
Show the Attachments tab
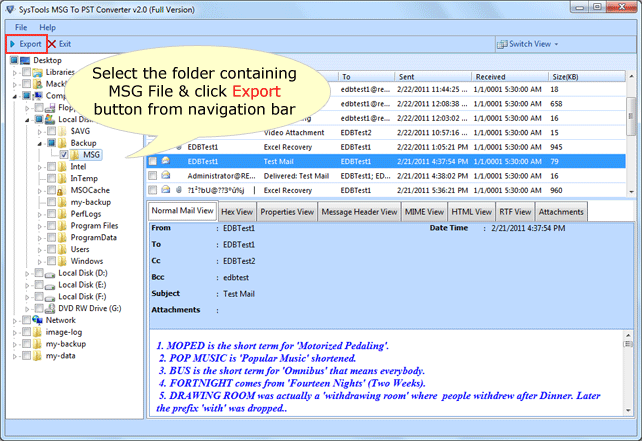(561, 212)
